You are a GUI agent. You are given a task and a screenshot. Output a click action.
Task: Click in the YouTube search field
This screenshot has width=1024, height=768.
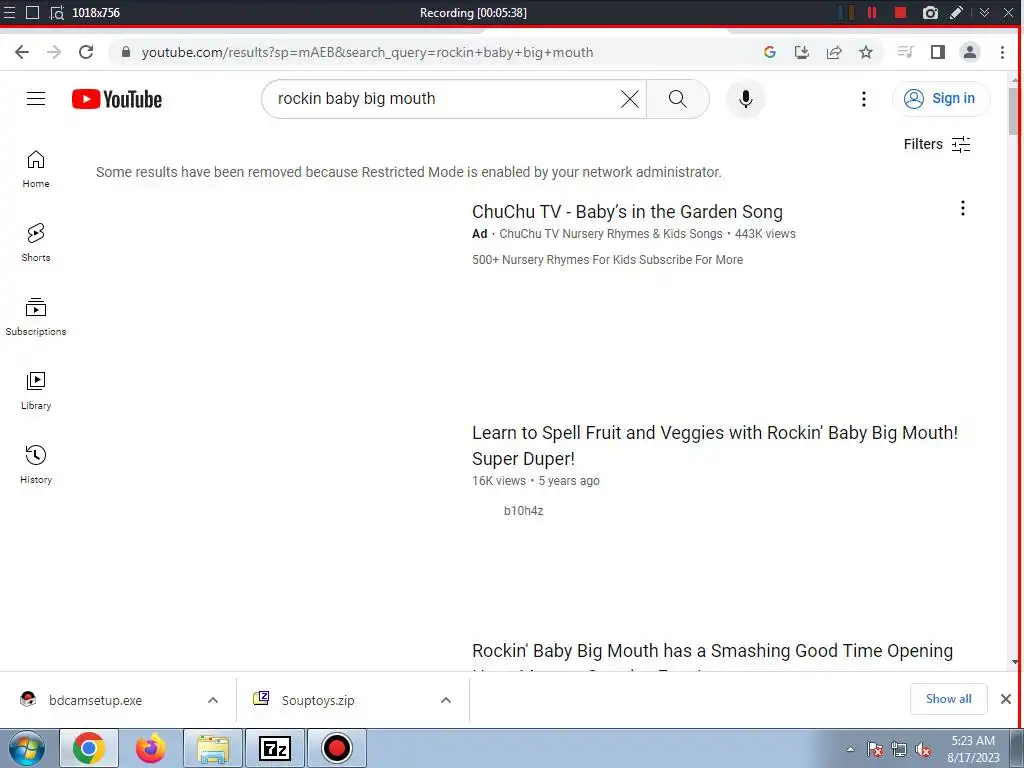444,99
